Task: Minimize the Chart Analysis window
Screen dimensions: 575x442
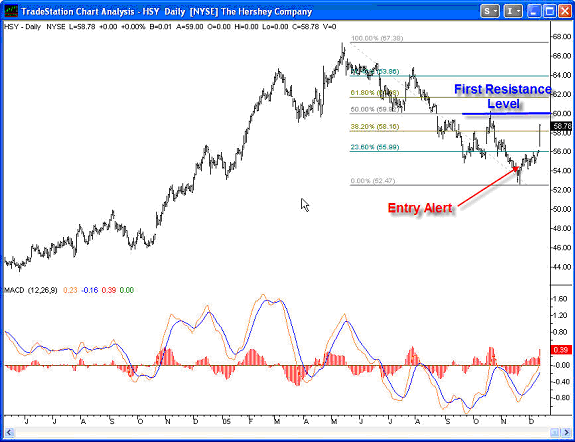Action: pyautogui.click(x=534, y=11)
